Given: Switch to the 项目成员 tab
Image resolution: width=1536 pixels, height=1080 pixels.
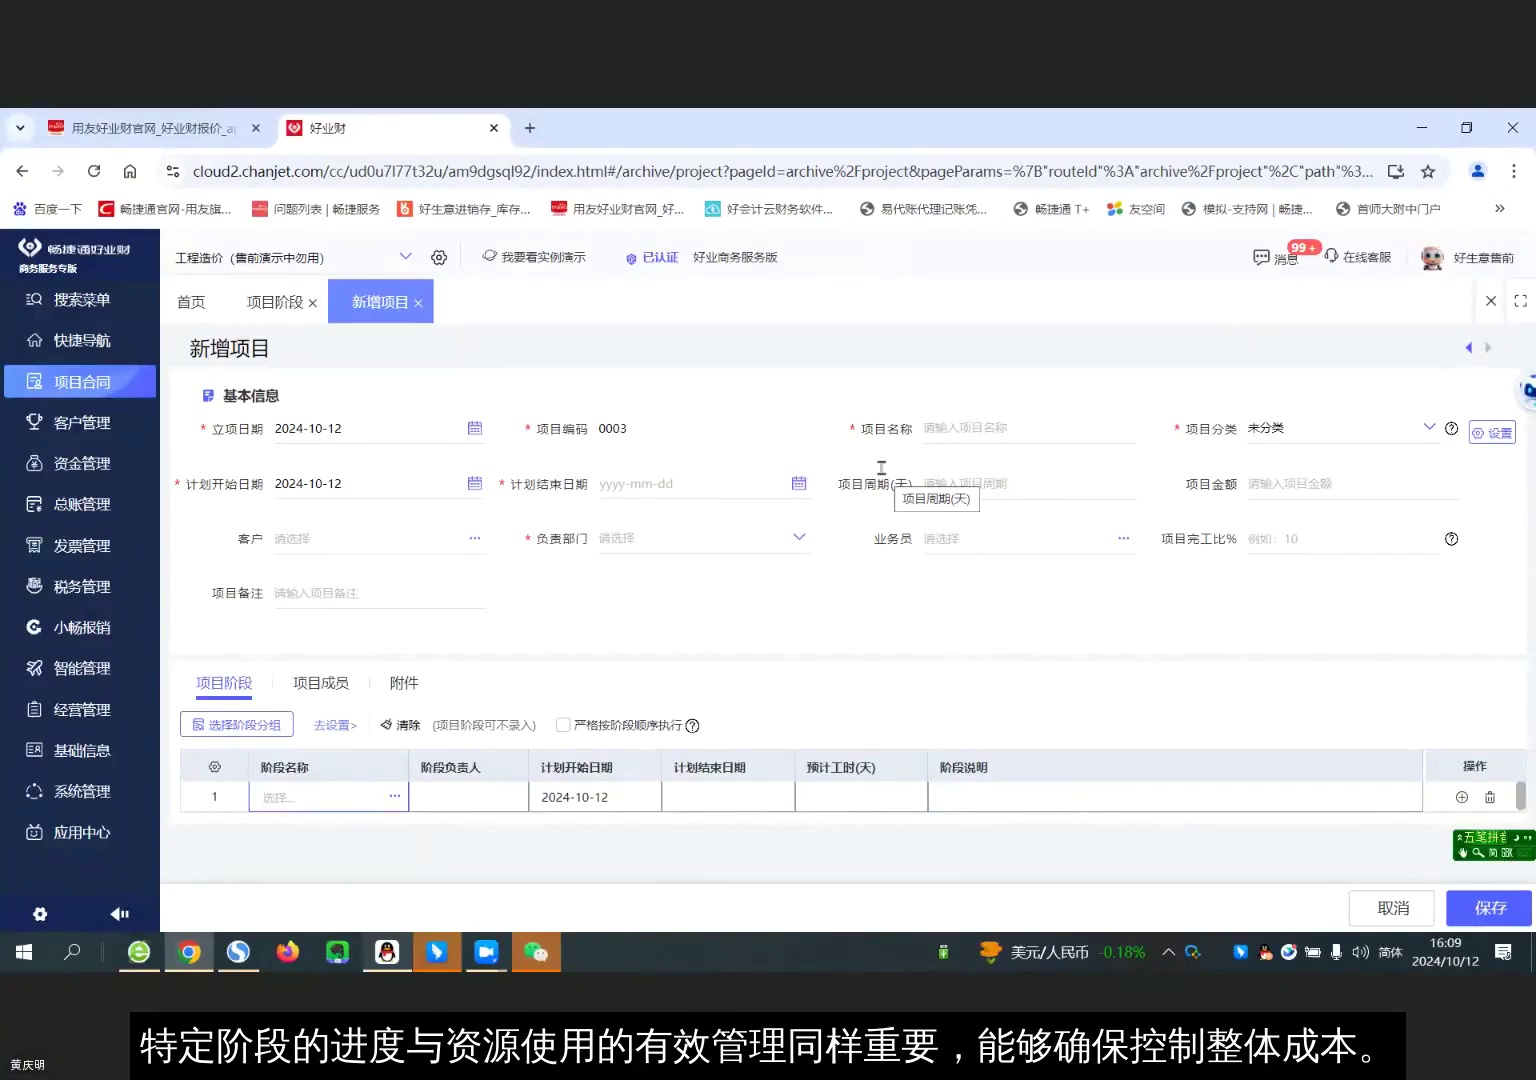Looking at the screenshot, I should click(320, 683).
